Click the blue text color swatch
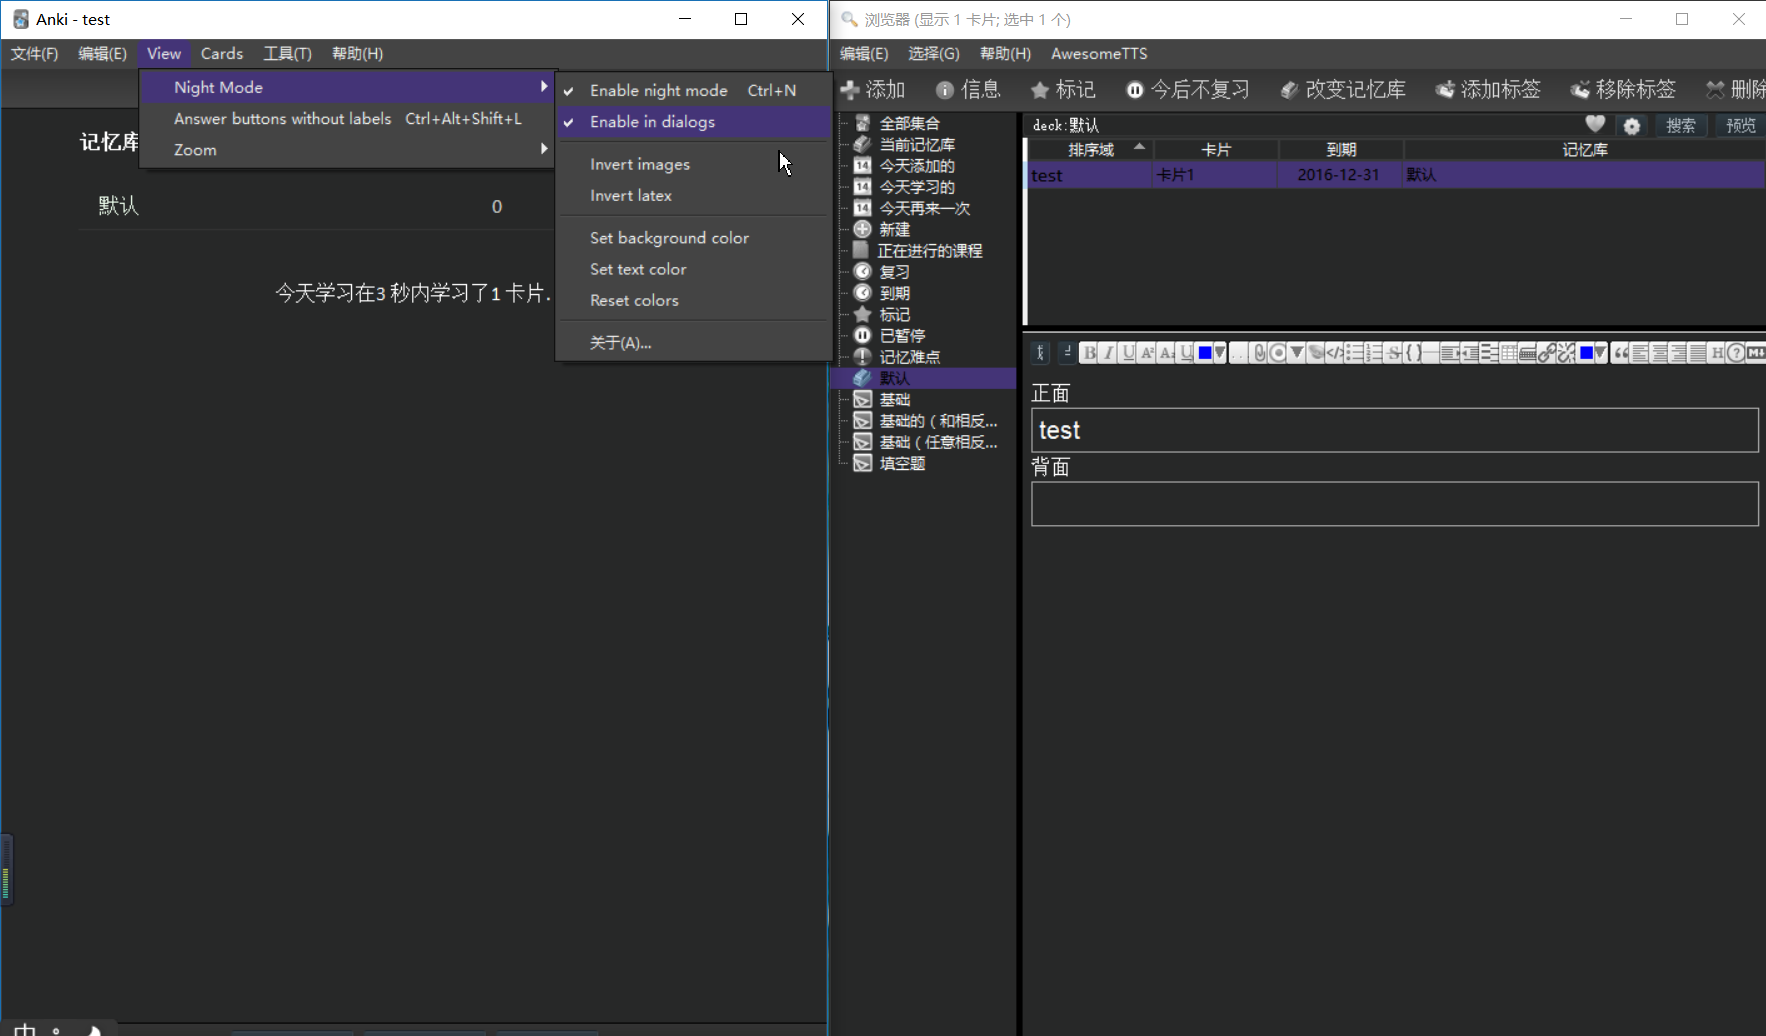1766x1036 pixels. pyautogui.click(x=1205, y=352)
